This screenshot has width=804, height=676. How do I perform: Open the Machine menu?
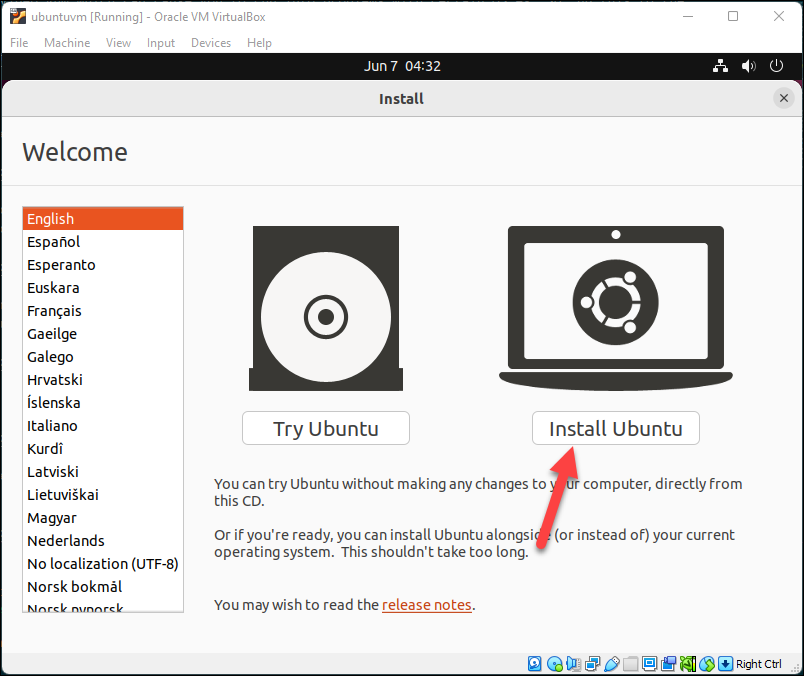point(67,43)
